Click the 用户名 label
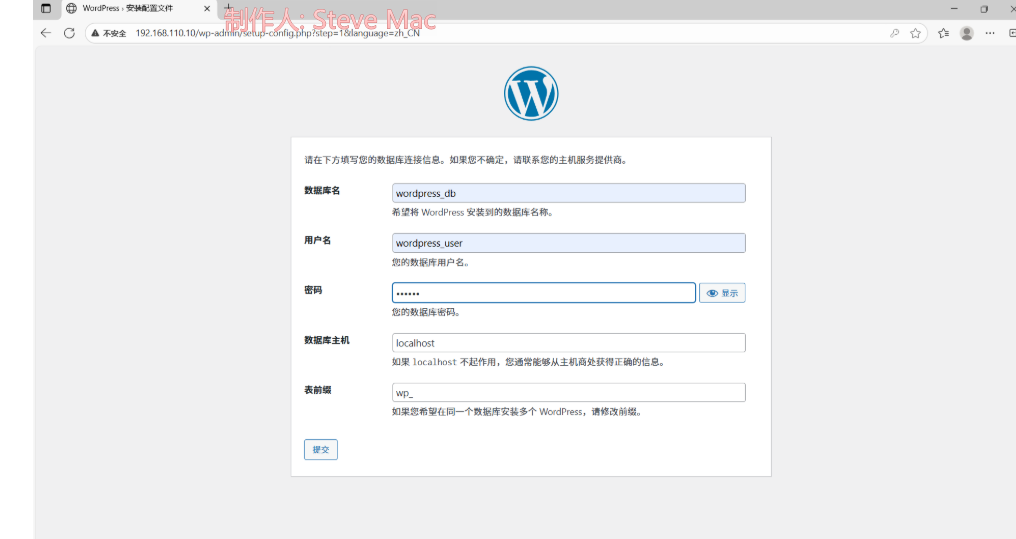The image size is (1016, 539). [318, 240]
